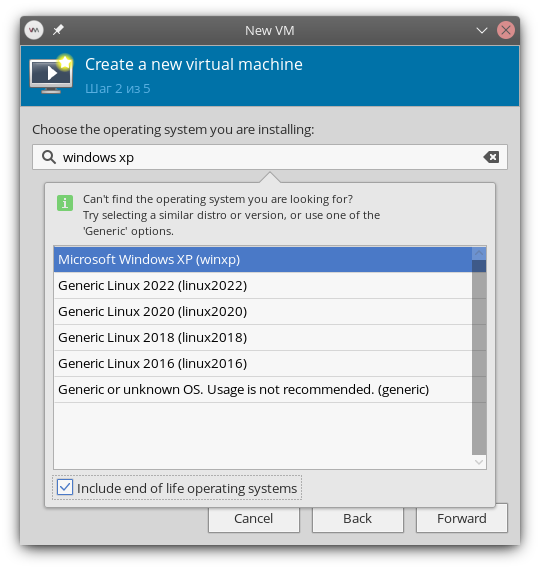
Task: Click the scrollbar up arrow in OS list
Action: (479, 253)
